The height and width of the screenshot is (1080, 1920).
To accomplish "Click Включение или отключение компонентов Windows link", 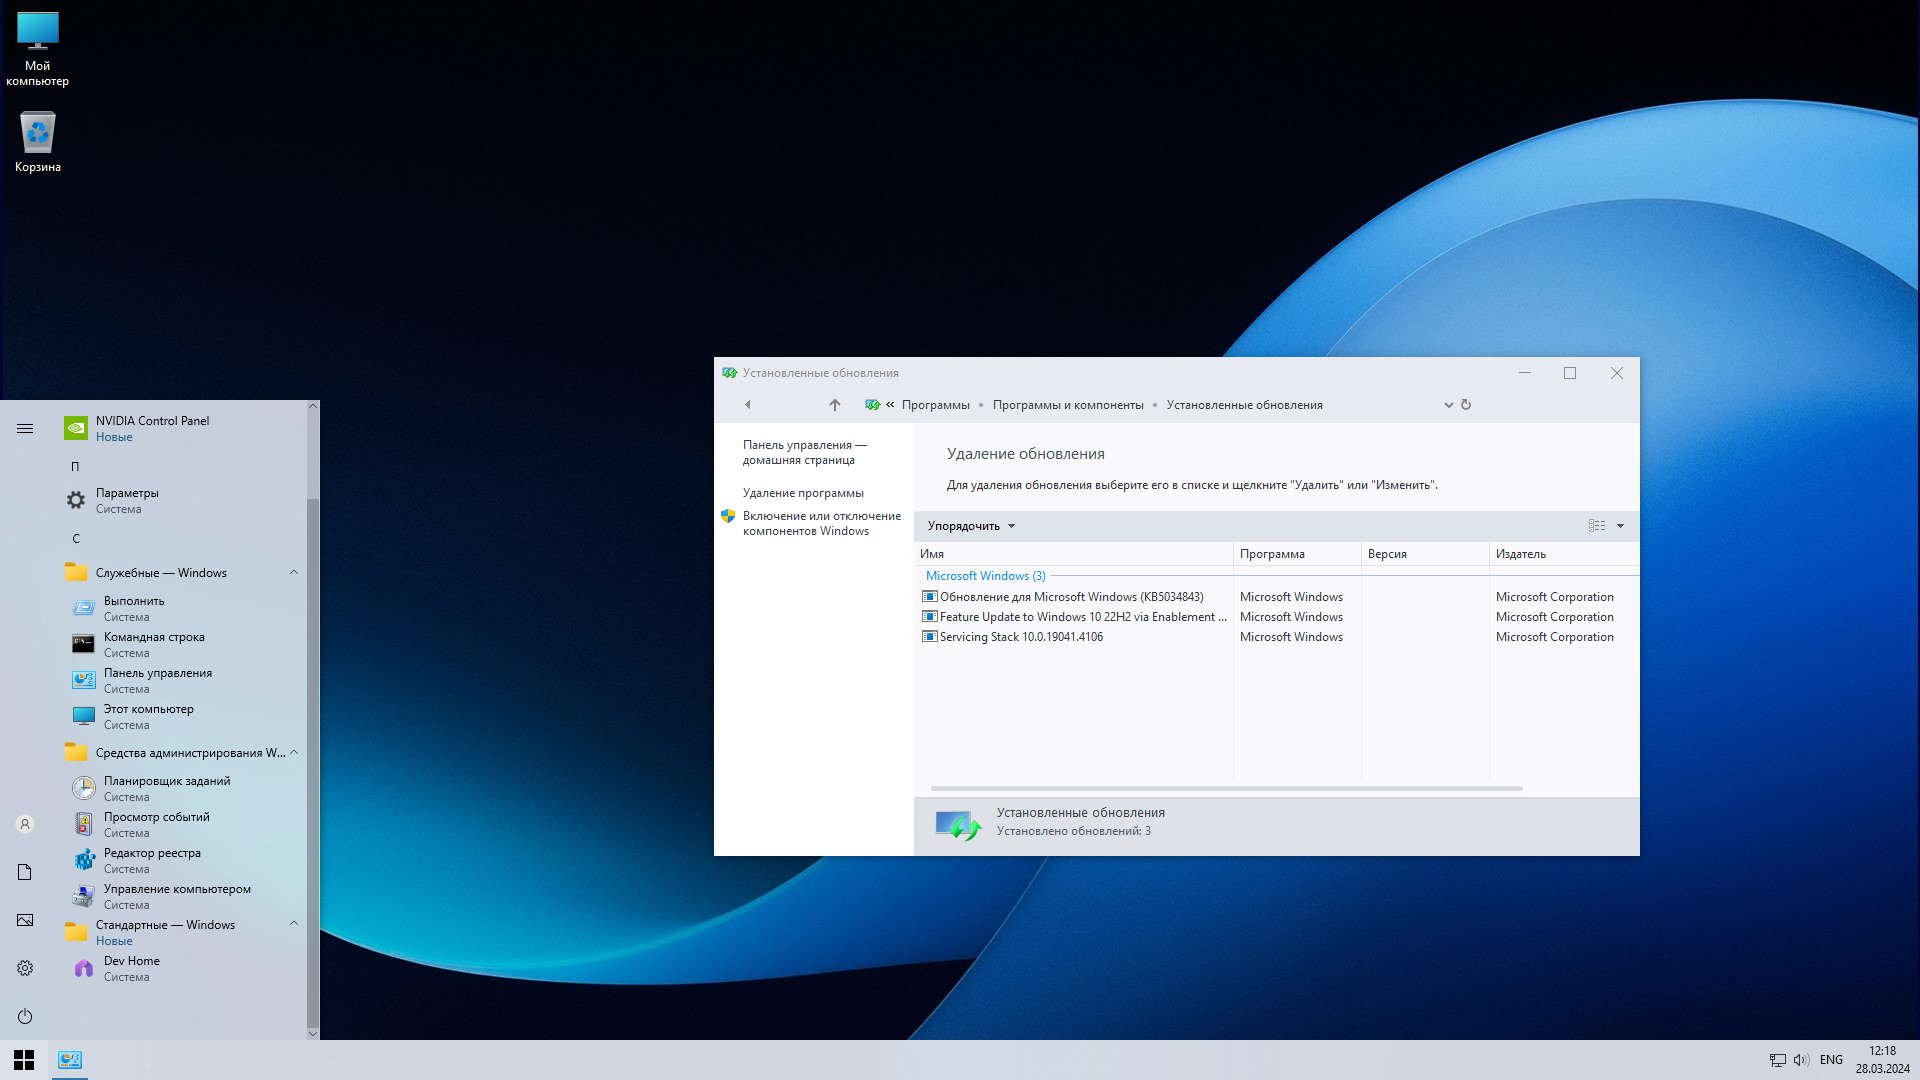I will [821, 523].
